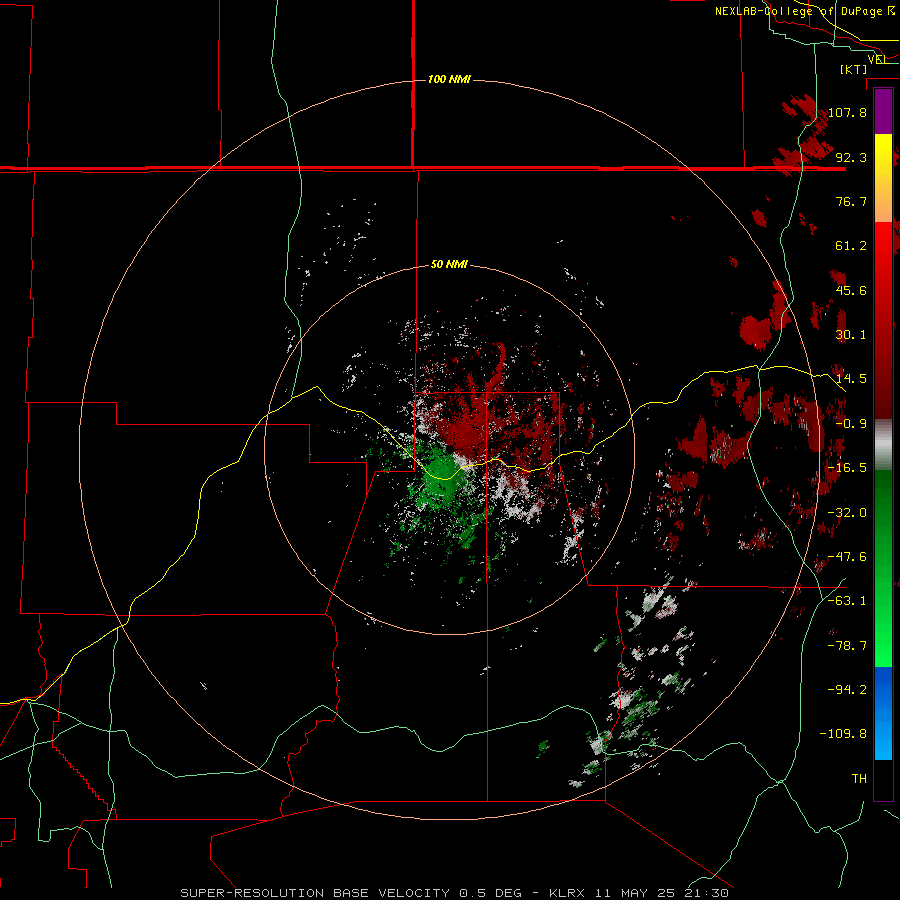Select the 30.1 value on the velocity scale
The image size is (900, 900).
coord(851,335)
